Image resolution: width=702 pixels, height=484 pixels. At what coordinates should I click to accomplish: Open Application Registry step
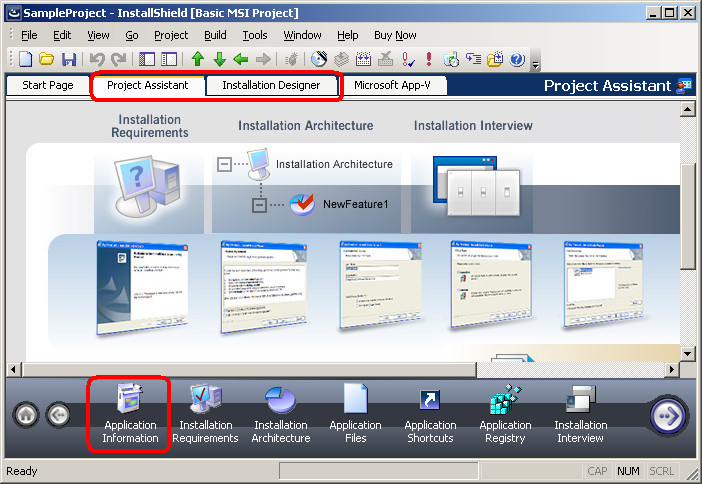(505, 414)
